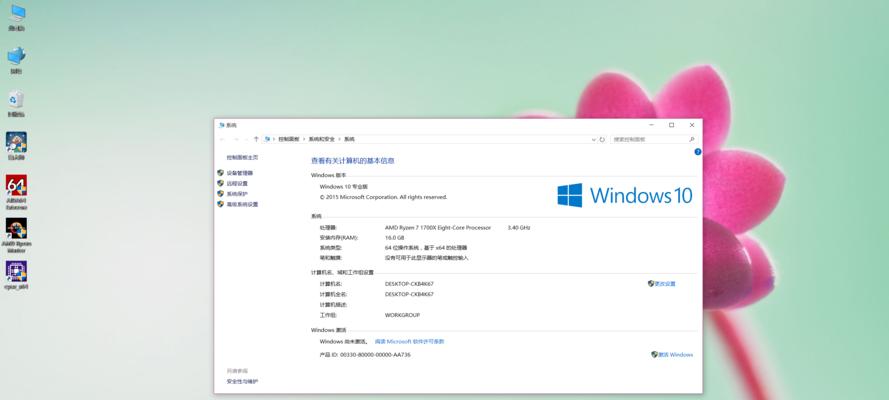Click the 系统 breadcrumb in address bar
Image resolution: width=889 pixels, height=400 pixels.
[x=349, y=139]
